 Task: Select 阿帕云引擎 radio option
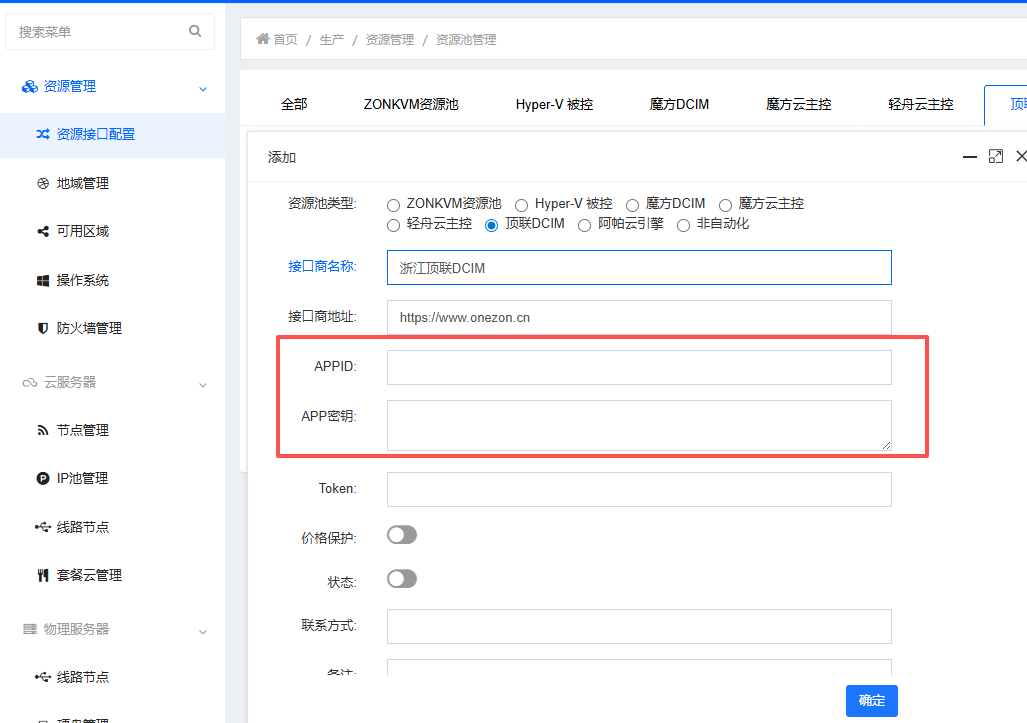tap(584, 225)
